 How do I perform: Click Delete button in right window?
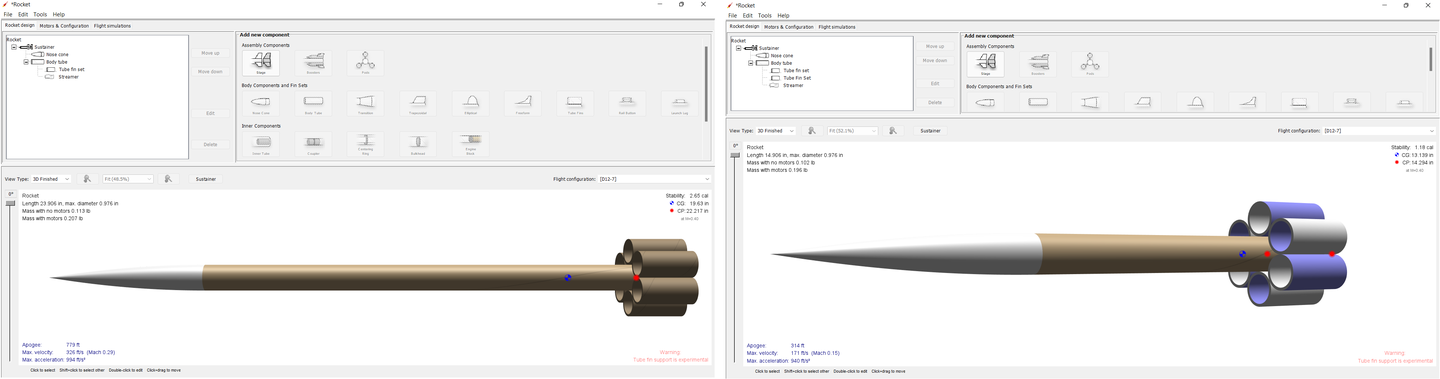pos(935,102)
